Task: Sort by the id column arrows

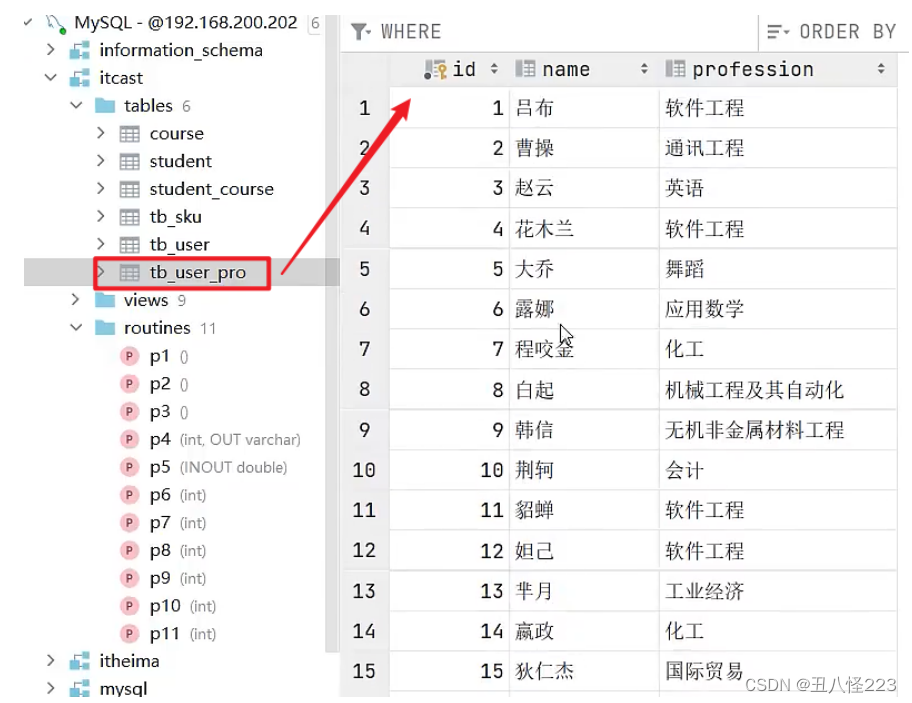Action: (x=494, y=69)
